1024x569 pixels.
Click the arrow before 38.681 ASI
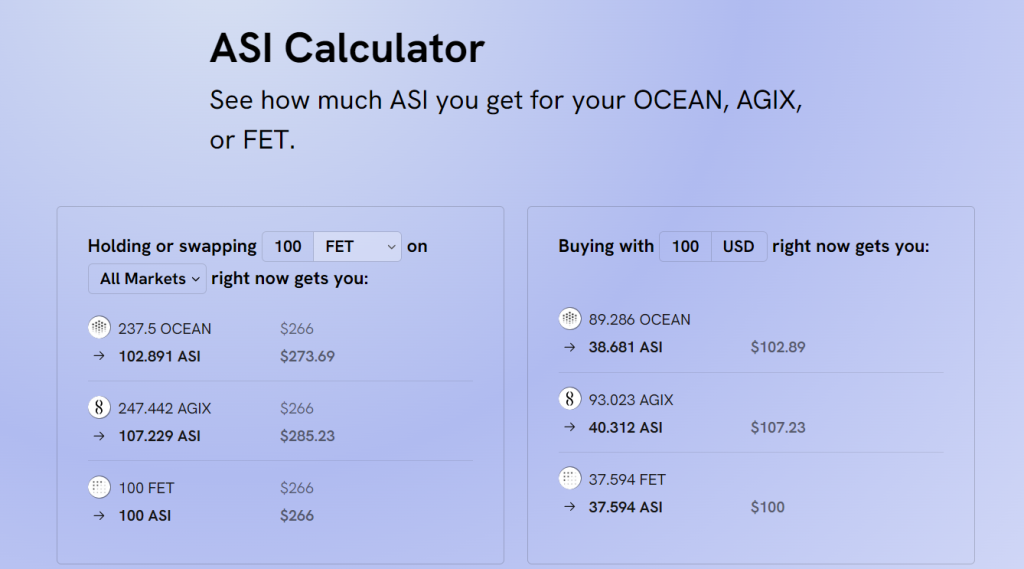pyautogui.click(x=570, y=347)
